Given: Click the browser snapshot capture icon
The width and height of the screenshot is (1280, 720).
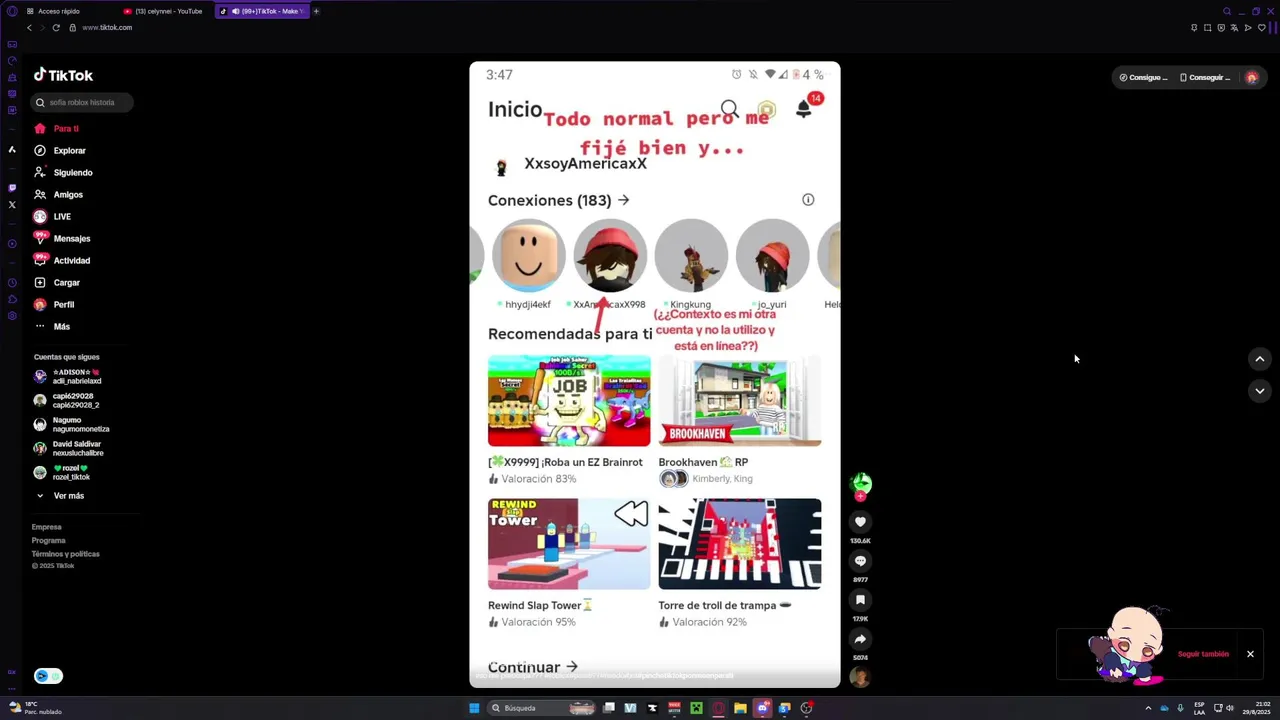Looking at the screenshot, I should pos(1207,27).
